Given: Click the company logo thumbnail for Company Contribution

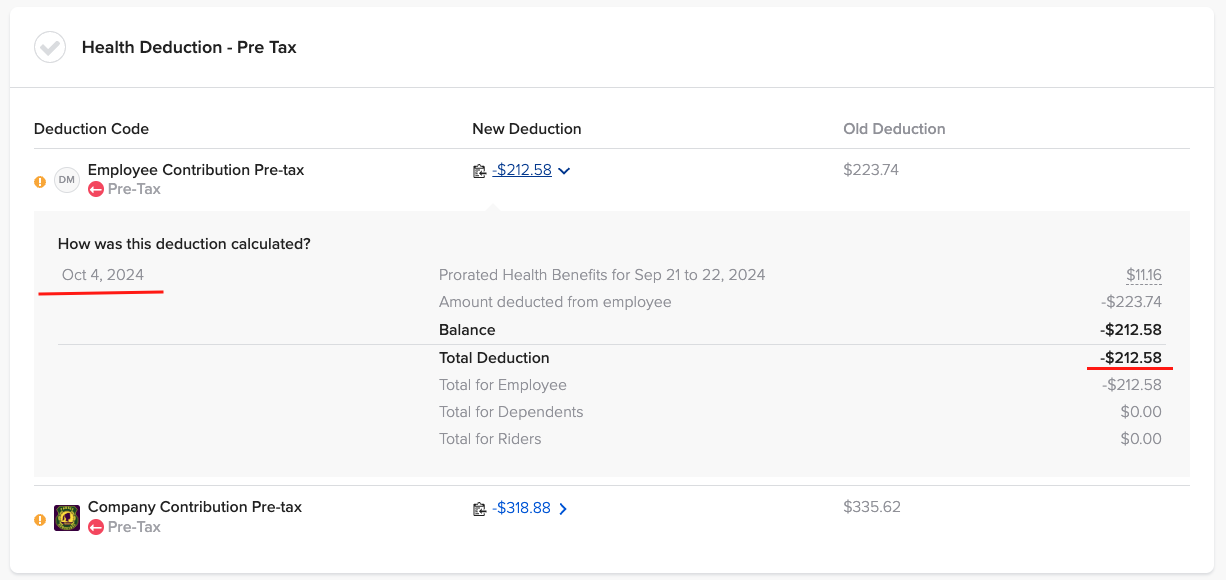Looking at the screenshot, I should (66, 518).
